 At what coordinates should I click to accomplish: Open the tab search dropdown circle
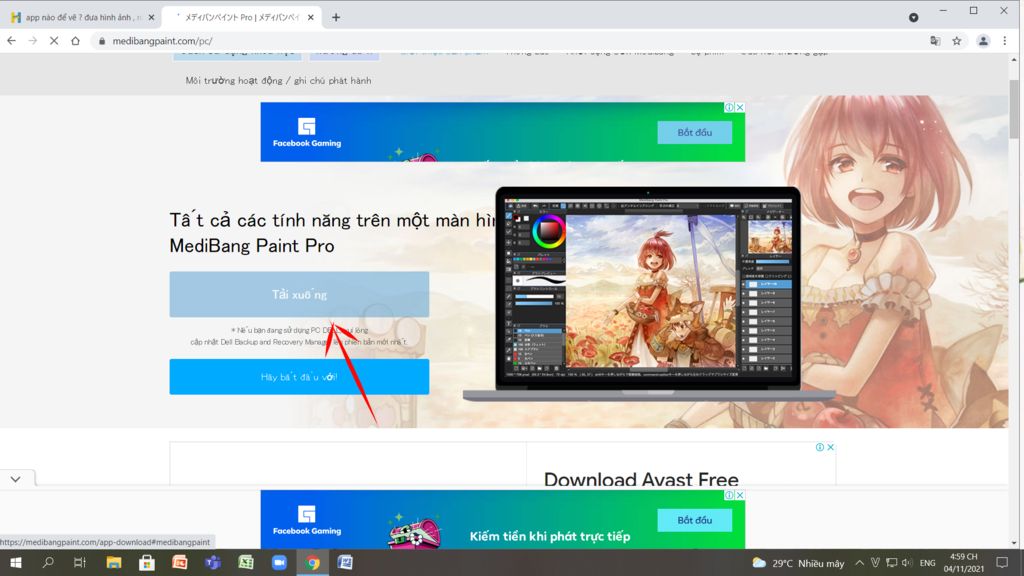[914, 18]
